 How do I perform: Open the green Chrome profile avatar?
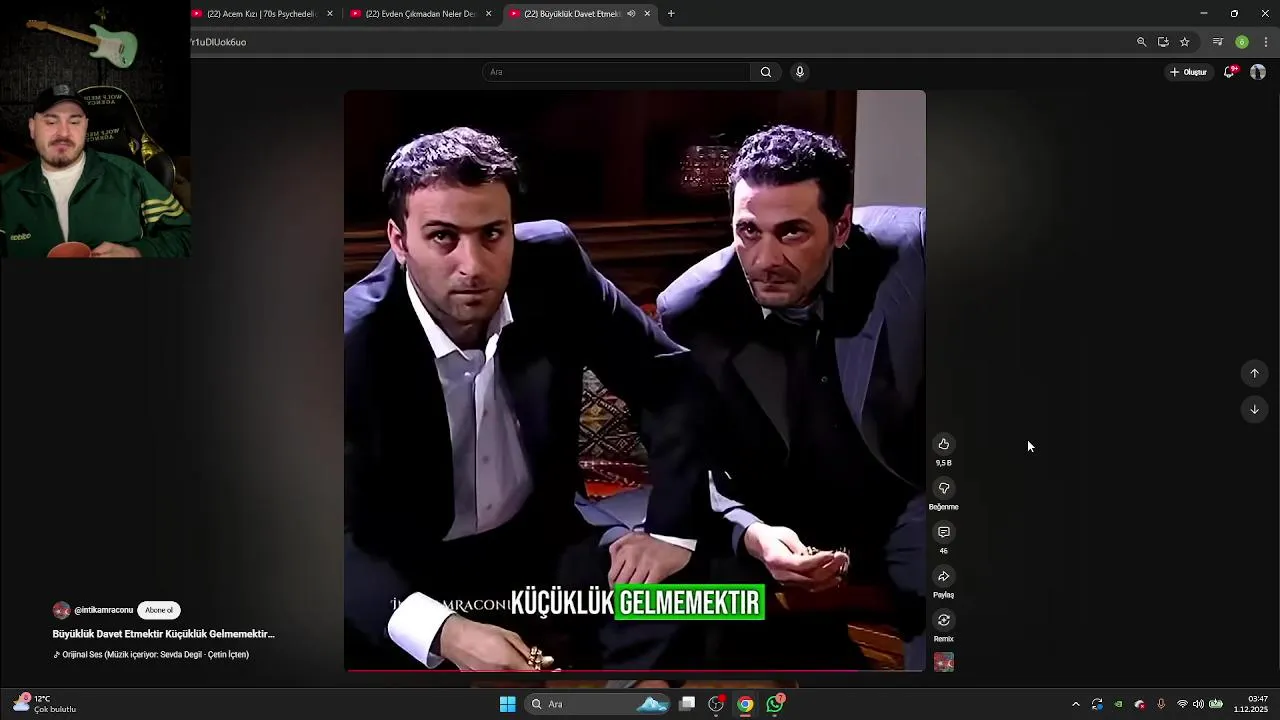pyautogui.click(x=1242, y=42)
